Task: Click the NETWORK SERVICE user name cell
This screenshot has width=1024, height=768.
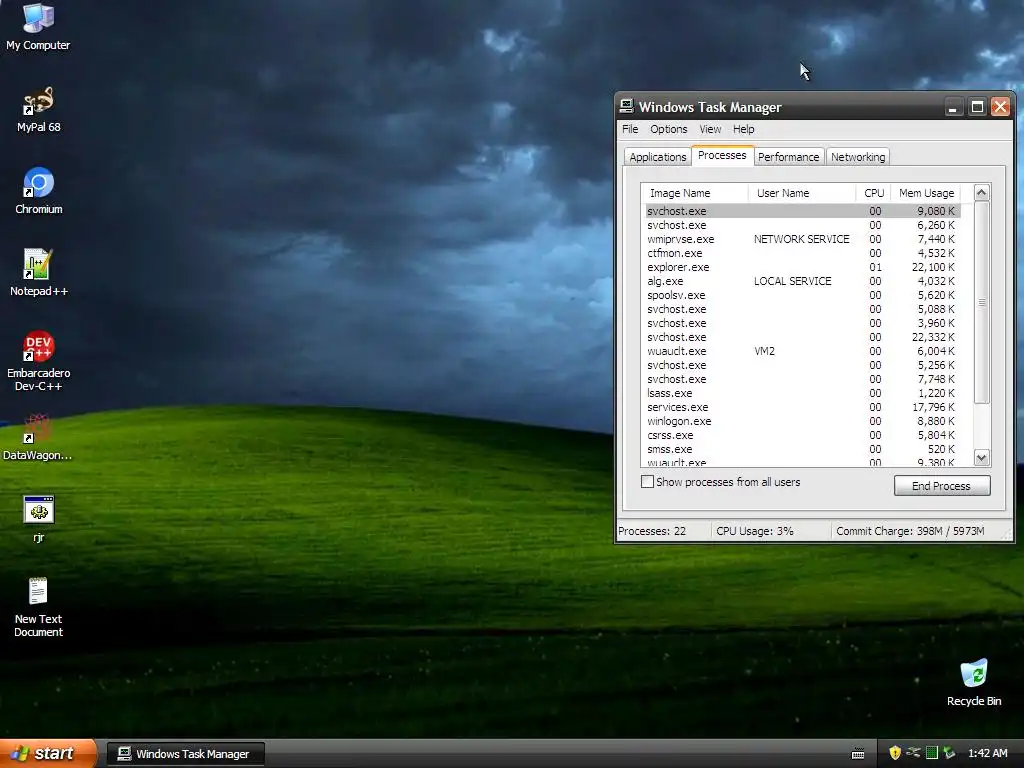Action: pos(801,239)
